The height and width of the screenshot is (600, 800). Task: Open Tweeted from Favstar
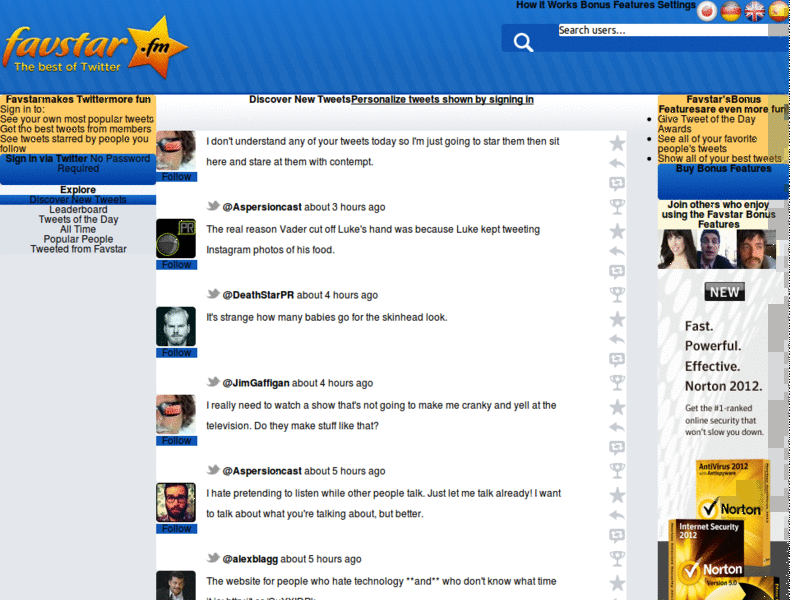[x=78, y=249]
